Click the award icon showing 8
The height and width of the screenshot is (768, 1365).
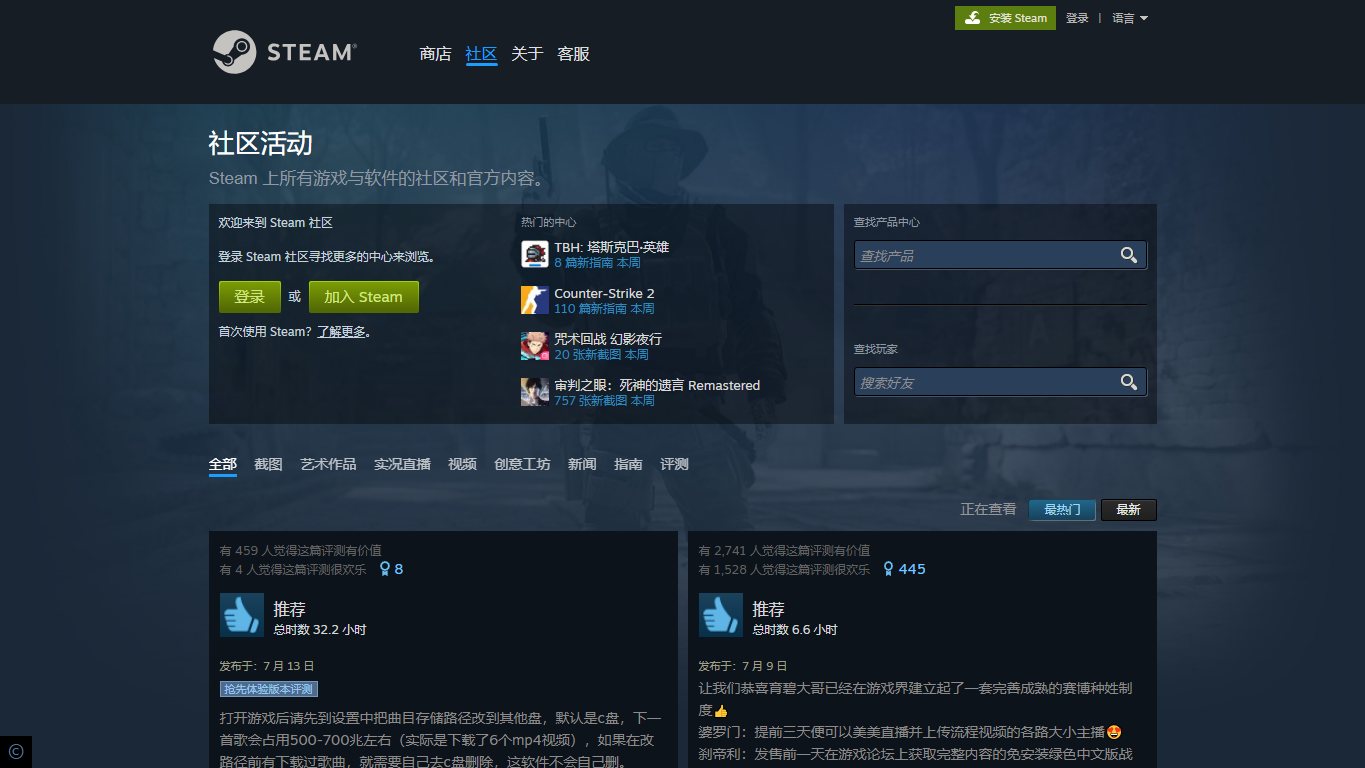coord(385,569)
